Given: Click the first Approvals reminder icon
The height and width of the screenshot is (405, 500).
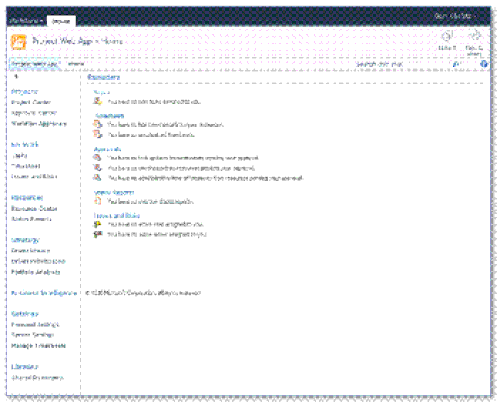Looking at the screenshot, I should point(97,158).
